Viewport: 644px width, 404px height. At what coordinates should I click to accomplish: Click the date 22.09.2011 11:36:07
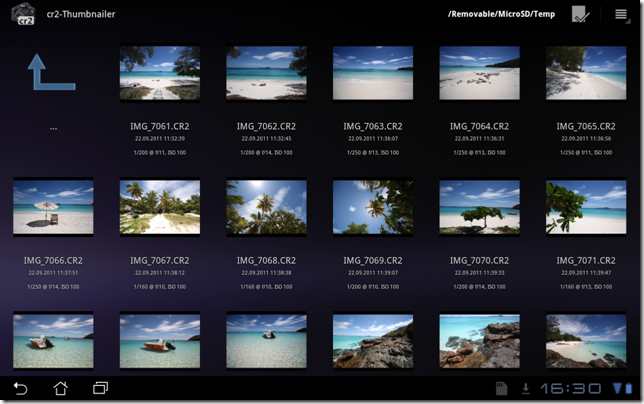click(x=373, y=139)
